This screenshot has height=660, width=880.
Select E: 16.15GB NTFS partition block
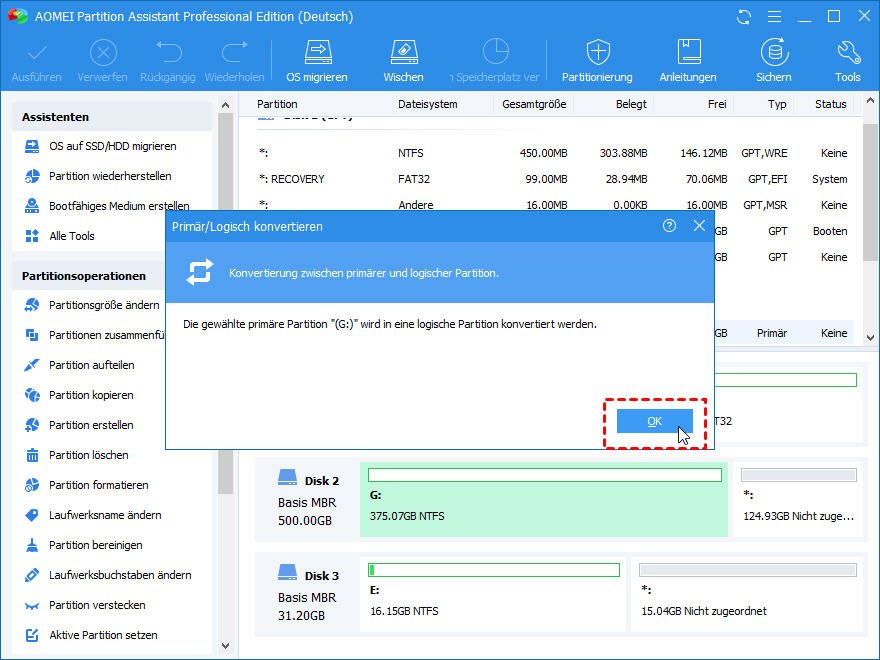point(493,594)
